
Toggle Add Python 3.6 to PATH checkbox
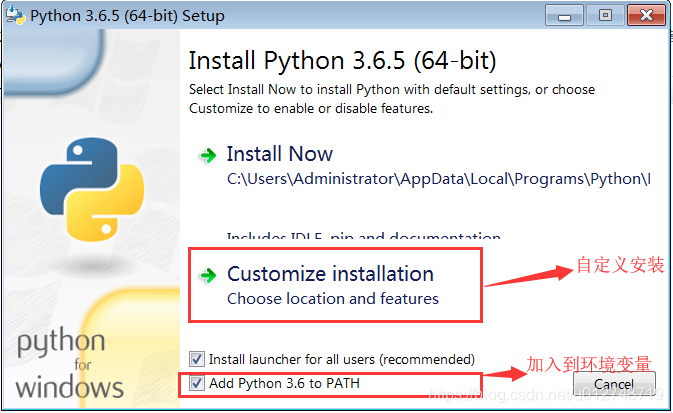(197, 383)
